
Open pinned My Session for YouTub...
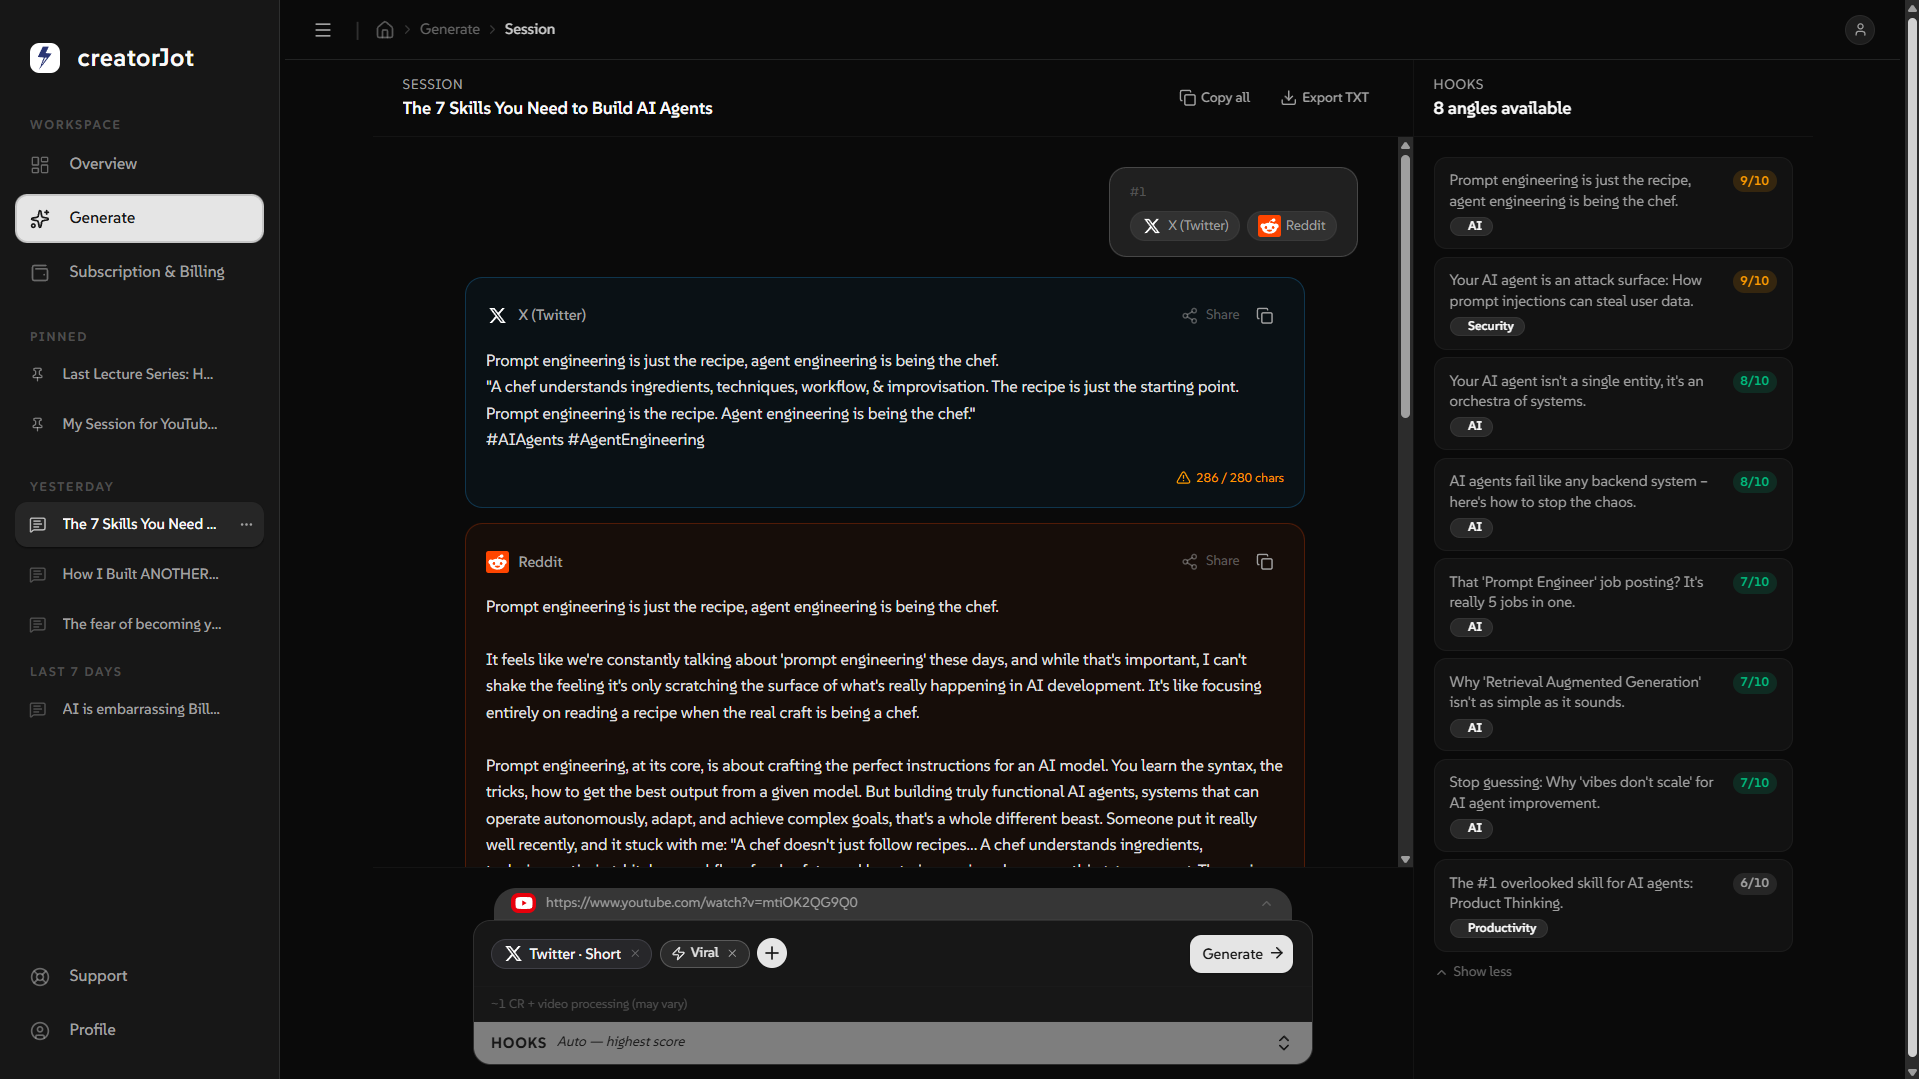point(140,424)
